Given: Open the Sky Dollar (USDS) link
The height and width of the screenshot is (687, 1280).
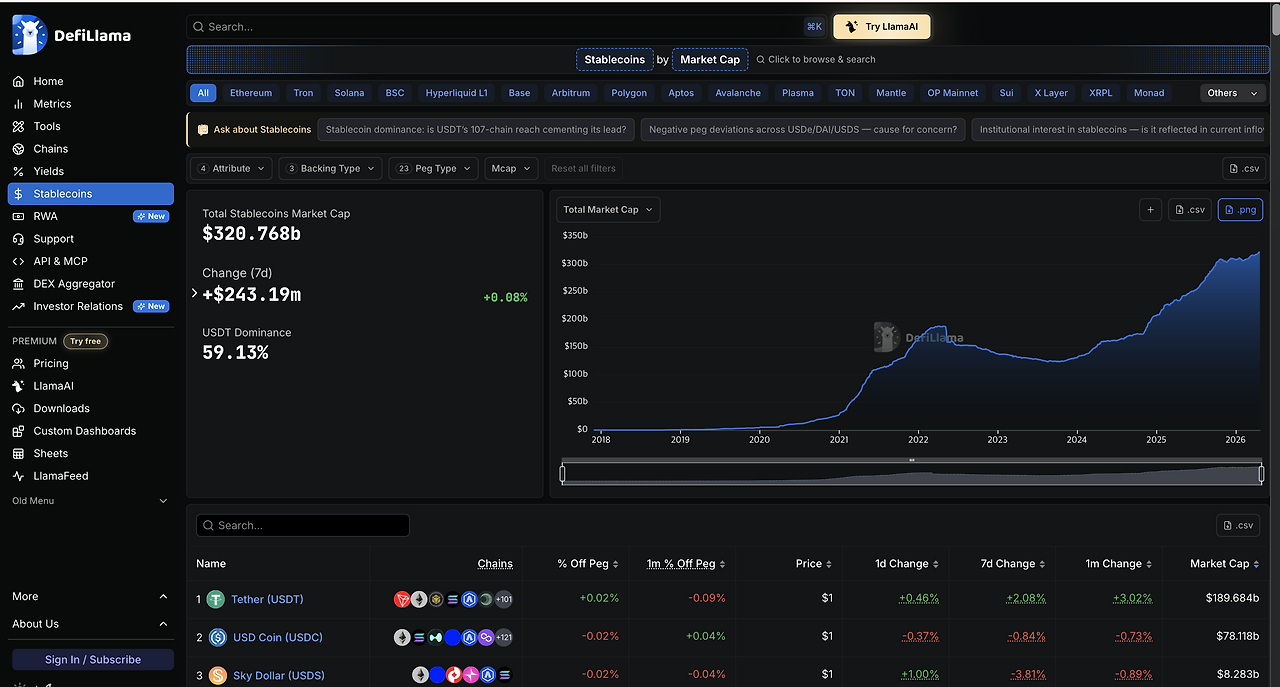Looking at the screenshot, I should click(279, 675).
